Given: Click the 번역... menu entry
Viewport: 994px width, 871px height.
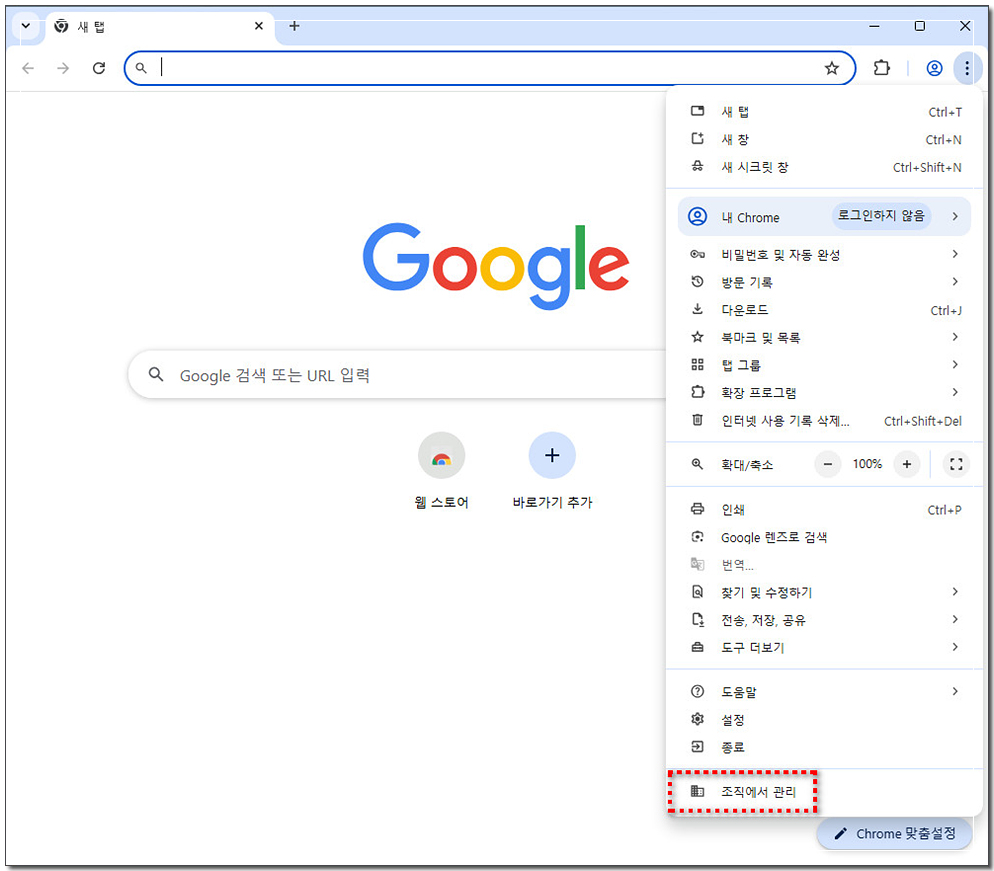Looking at the screenshot, I should point(825,565).
